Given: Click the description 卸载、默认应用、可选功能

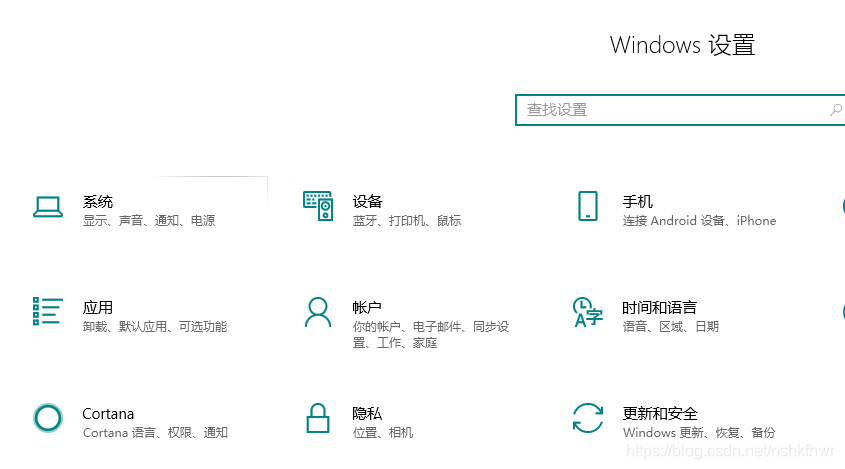Looking at the screenshot, I should (x=155, y=327).
